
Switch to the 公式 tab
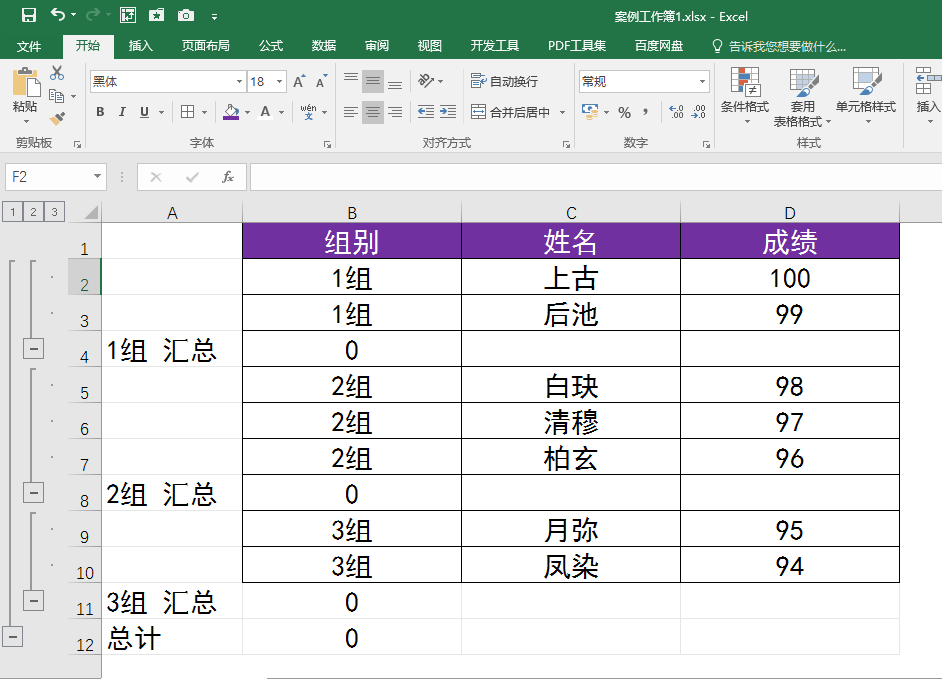271,46
